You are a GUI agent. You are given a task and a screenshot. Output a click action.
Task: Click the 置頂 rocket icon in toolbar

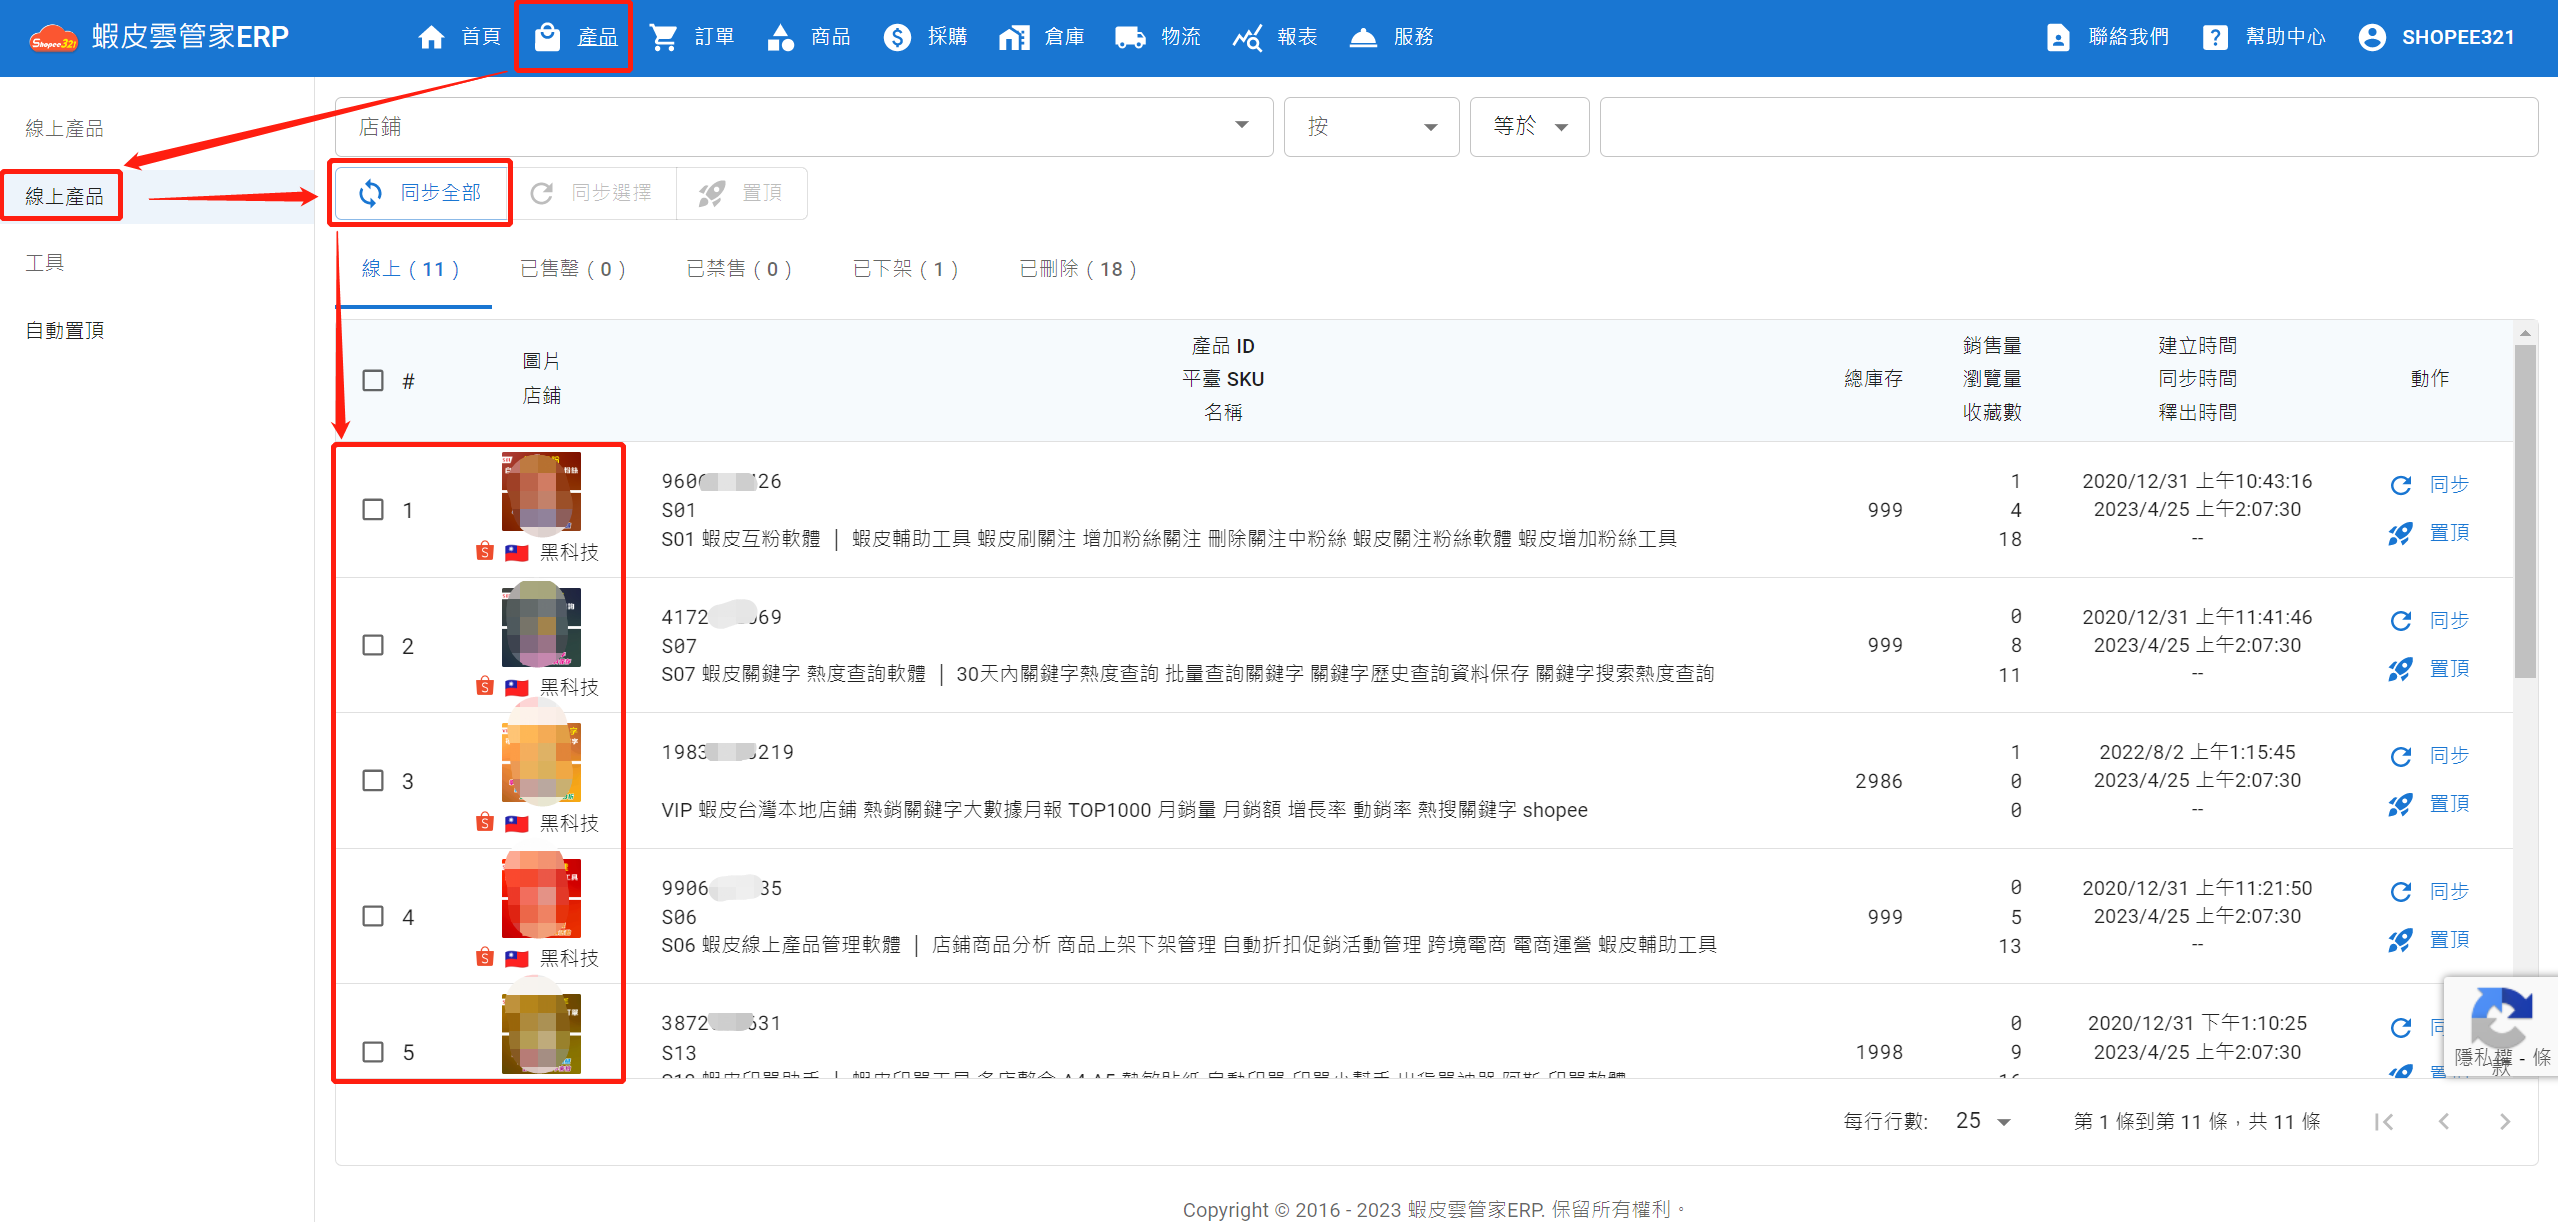coord(711,193)
